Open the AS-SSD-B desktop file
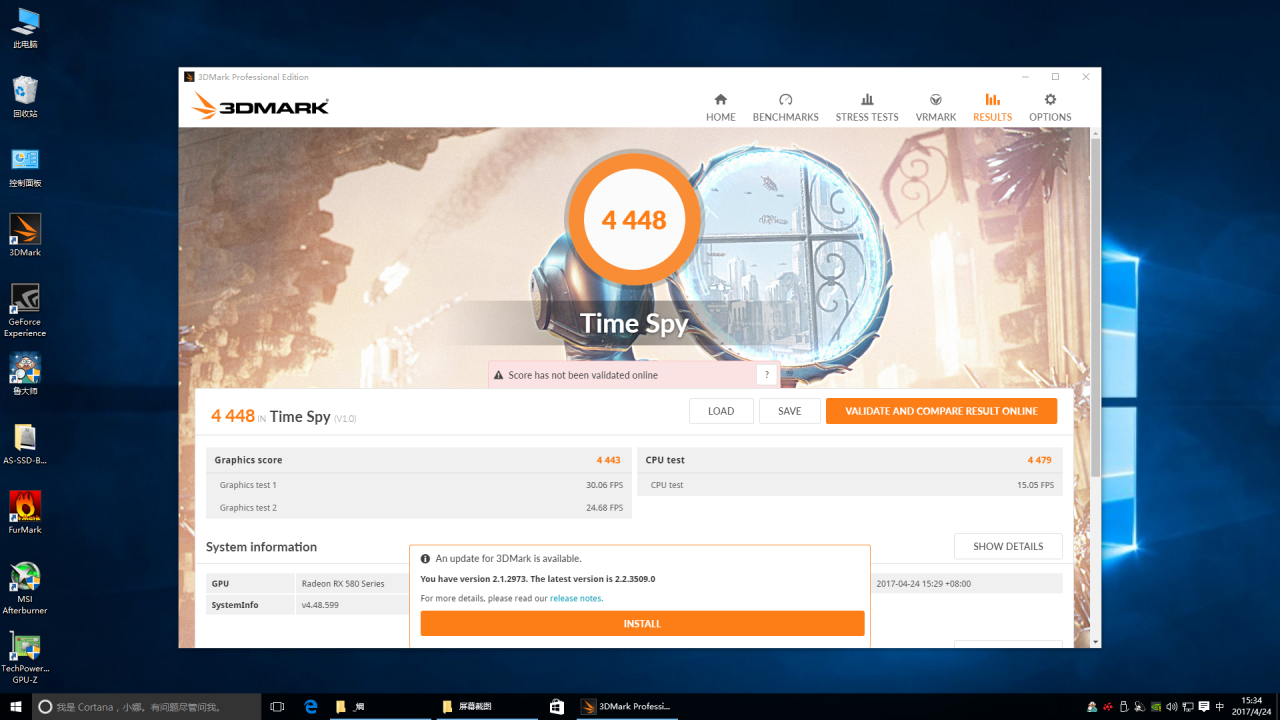 point(25,444)
